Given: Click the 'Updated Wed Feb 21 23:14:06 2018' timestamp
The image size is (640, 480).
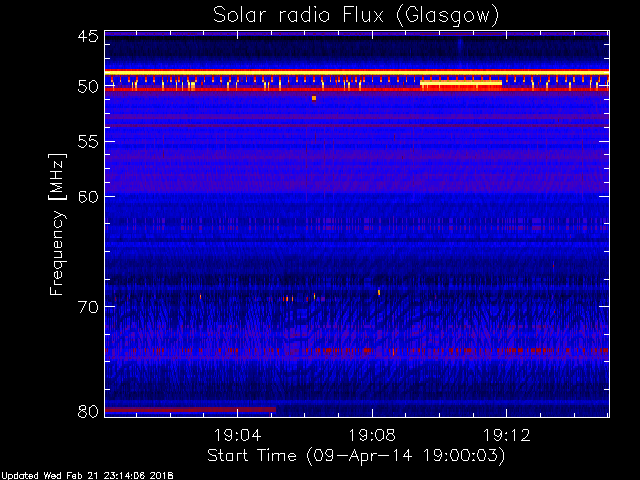Looking at the screenshot, I should coord(87,476).
